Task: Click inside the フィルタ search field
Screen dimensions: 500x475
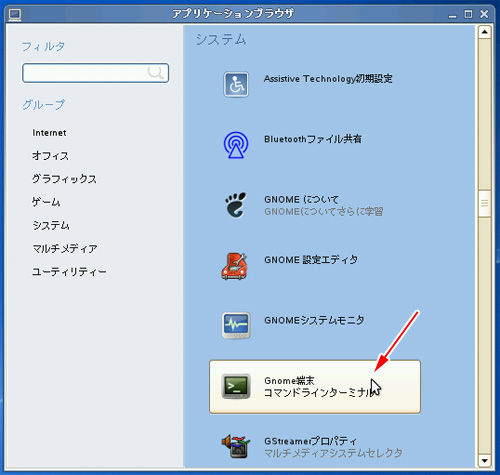Action: [95, 73]
